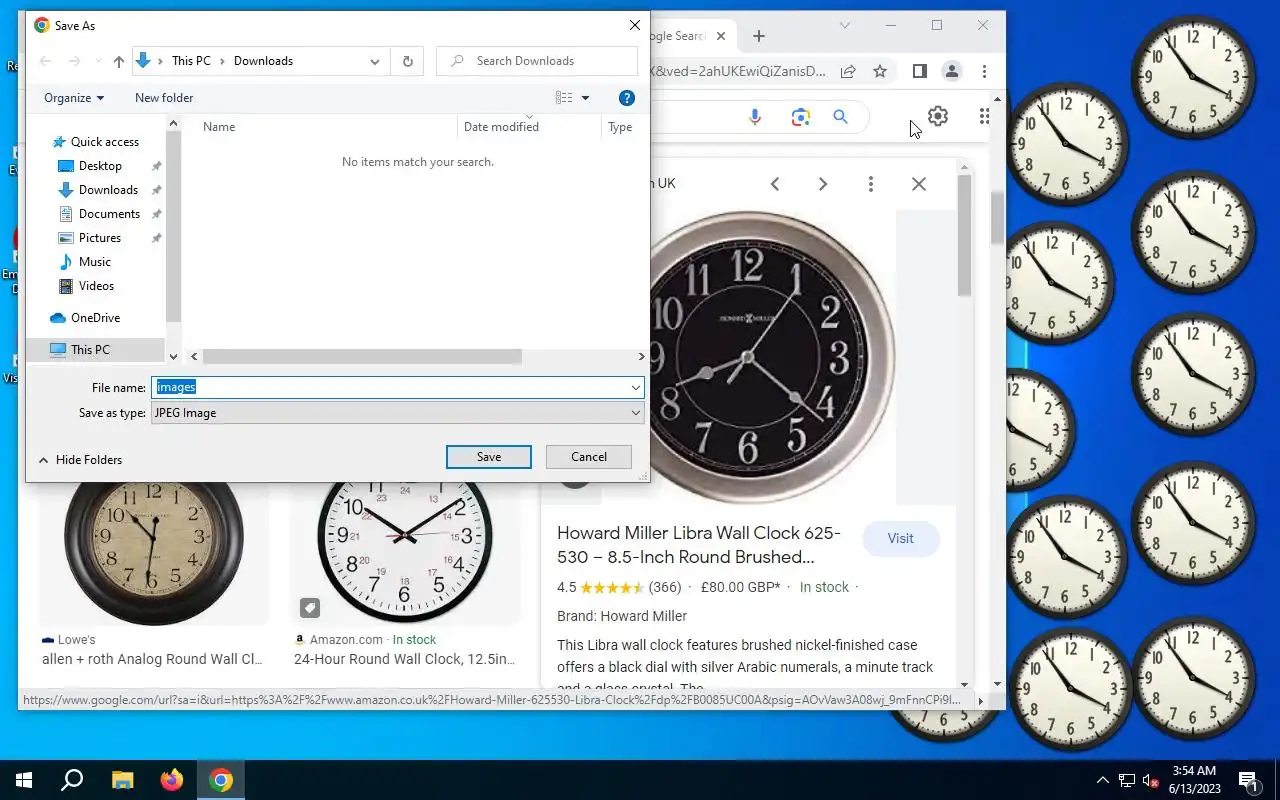Collapse with Hide Folders toggle

[80, 460]
